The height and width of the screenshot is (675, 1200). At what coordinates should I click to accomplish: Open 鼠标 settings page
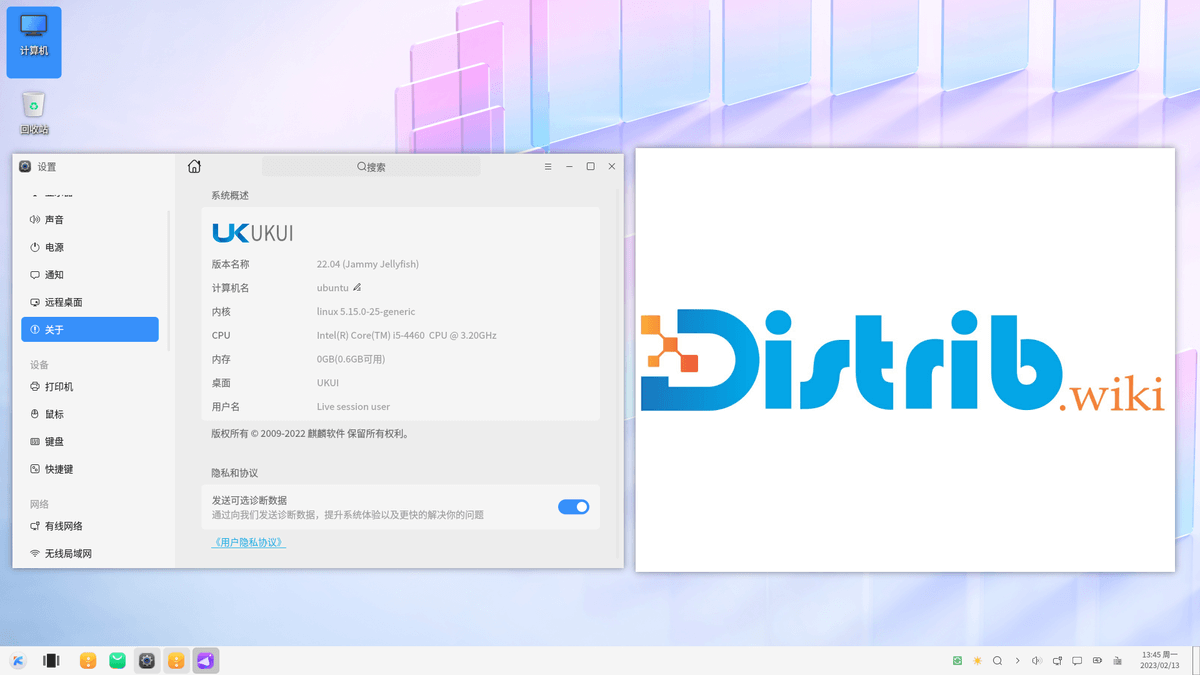coord(90,414)
